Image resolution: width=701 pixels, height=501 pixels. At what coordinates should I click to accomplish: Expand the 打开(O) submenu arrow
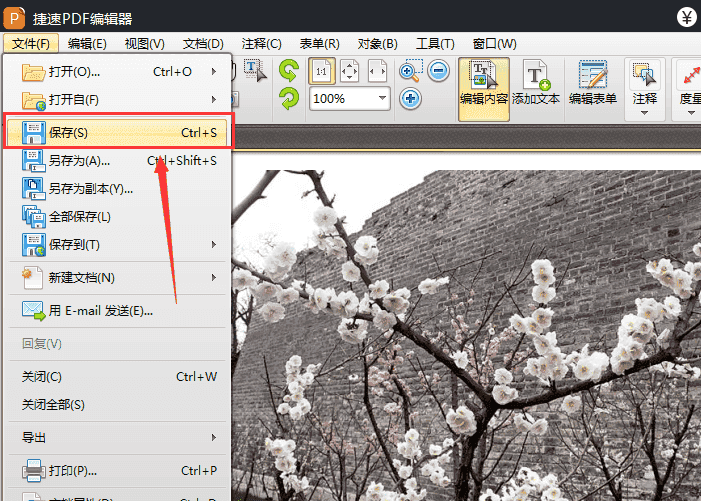click(214, 72)
